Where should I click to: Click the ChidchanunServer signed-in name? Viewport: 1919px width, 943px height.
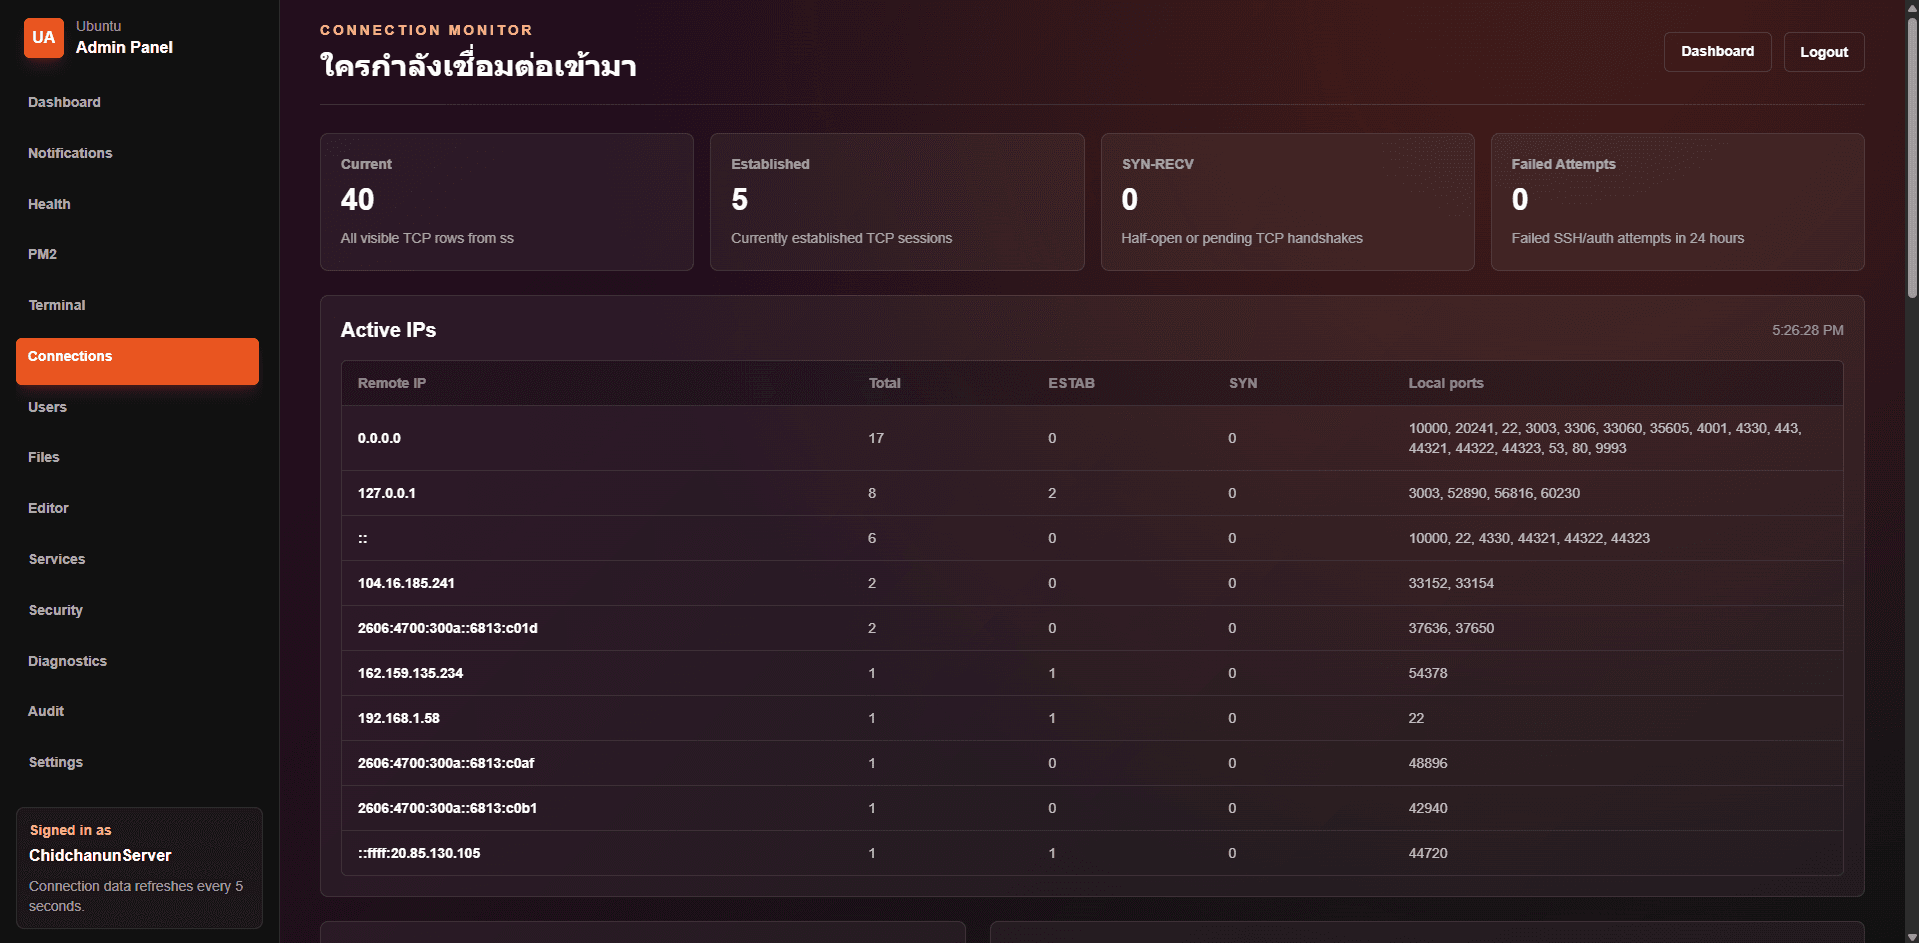pos(100,855)
